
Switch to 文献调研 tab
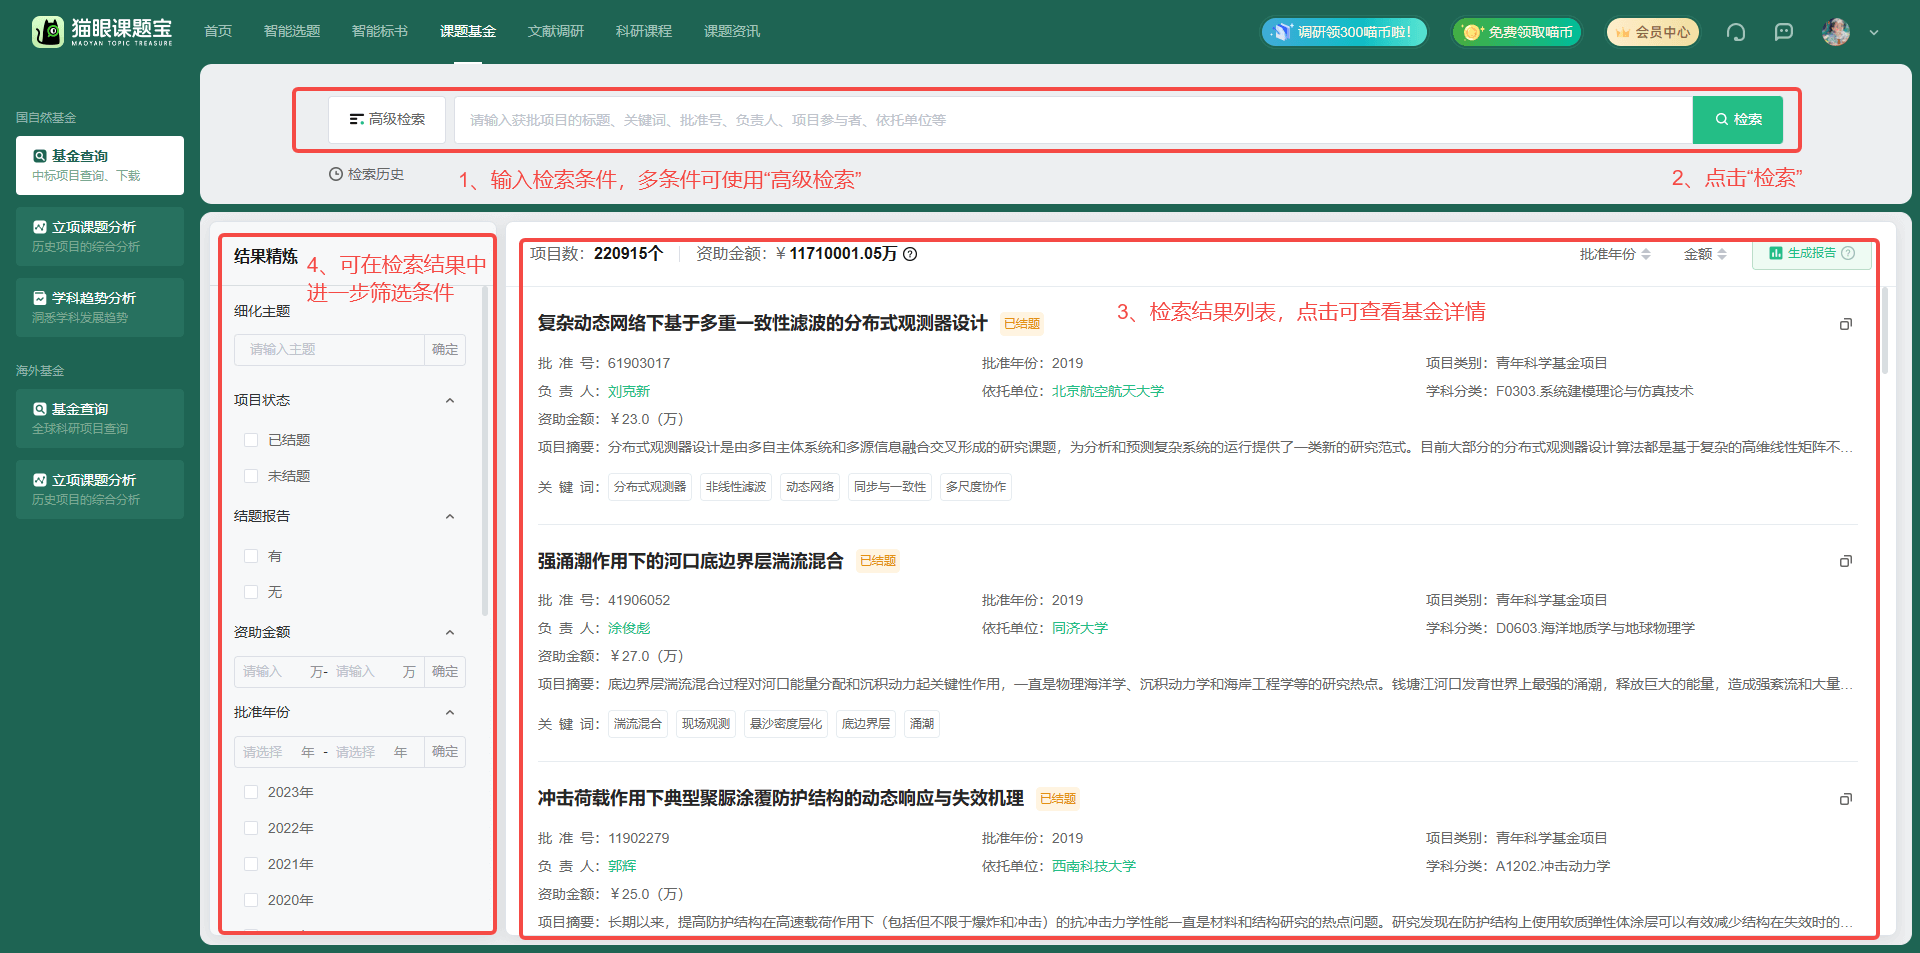(x=556, y=32)
